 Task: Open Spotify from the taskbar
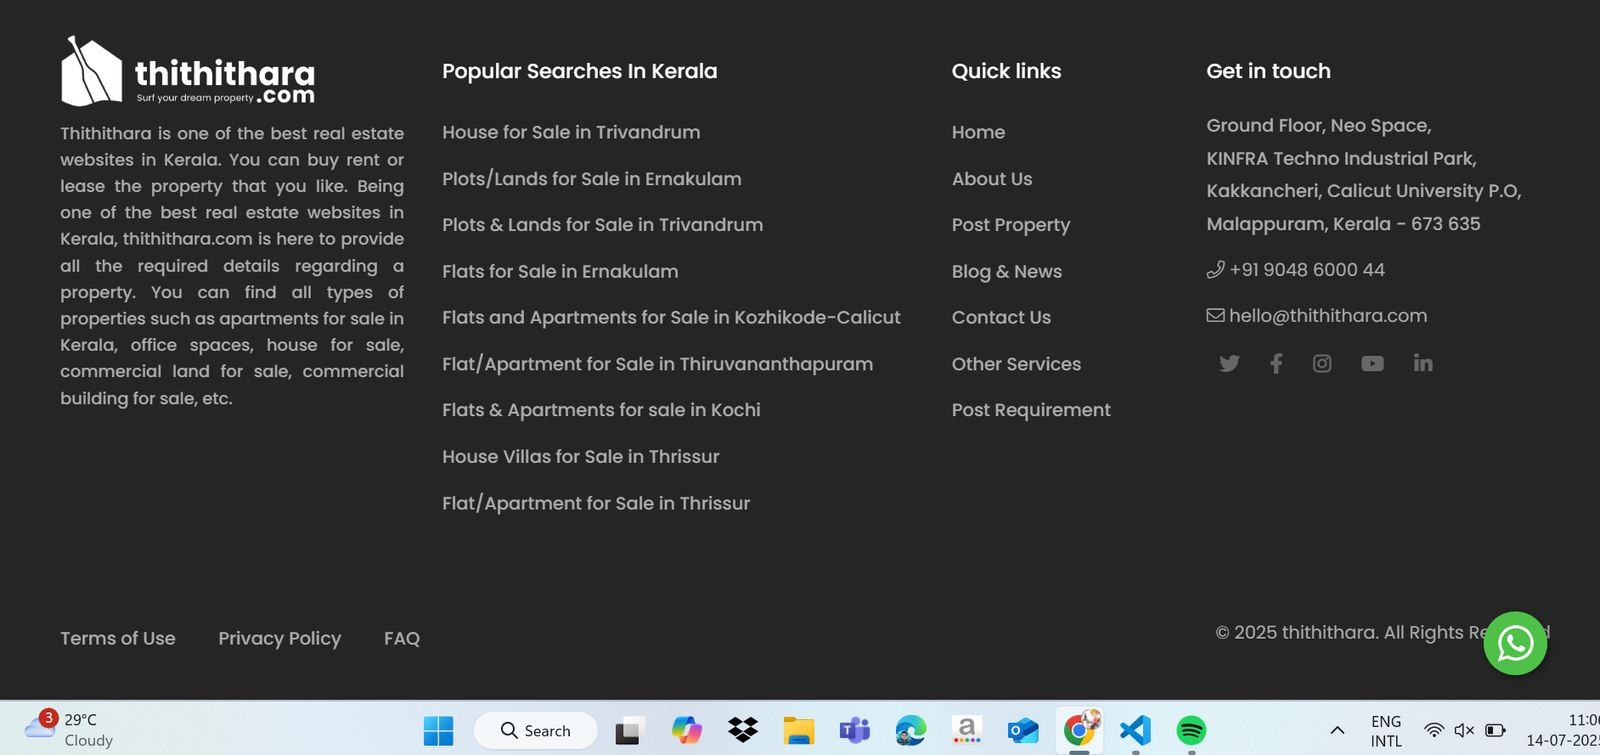[1191, 730]
